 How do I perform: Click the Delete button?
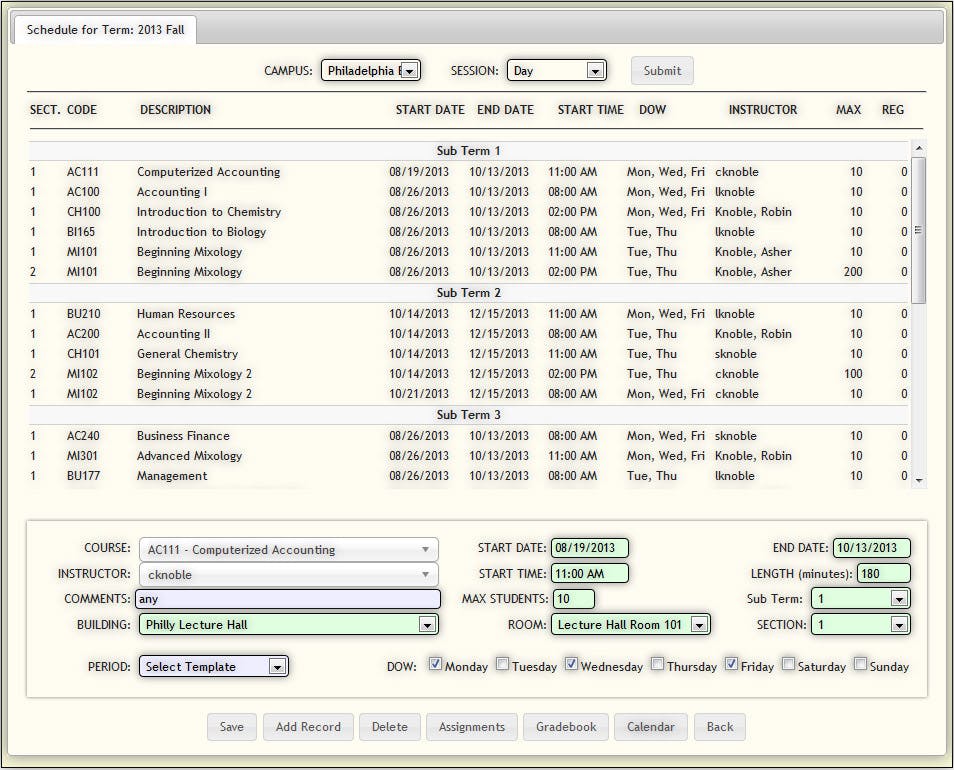click(x=389, y=727)
